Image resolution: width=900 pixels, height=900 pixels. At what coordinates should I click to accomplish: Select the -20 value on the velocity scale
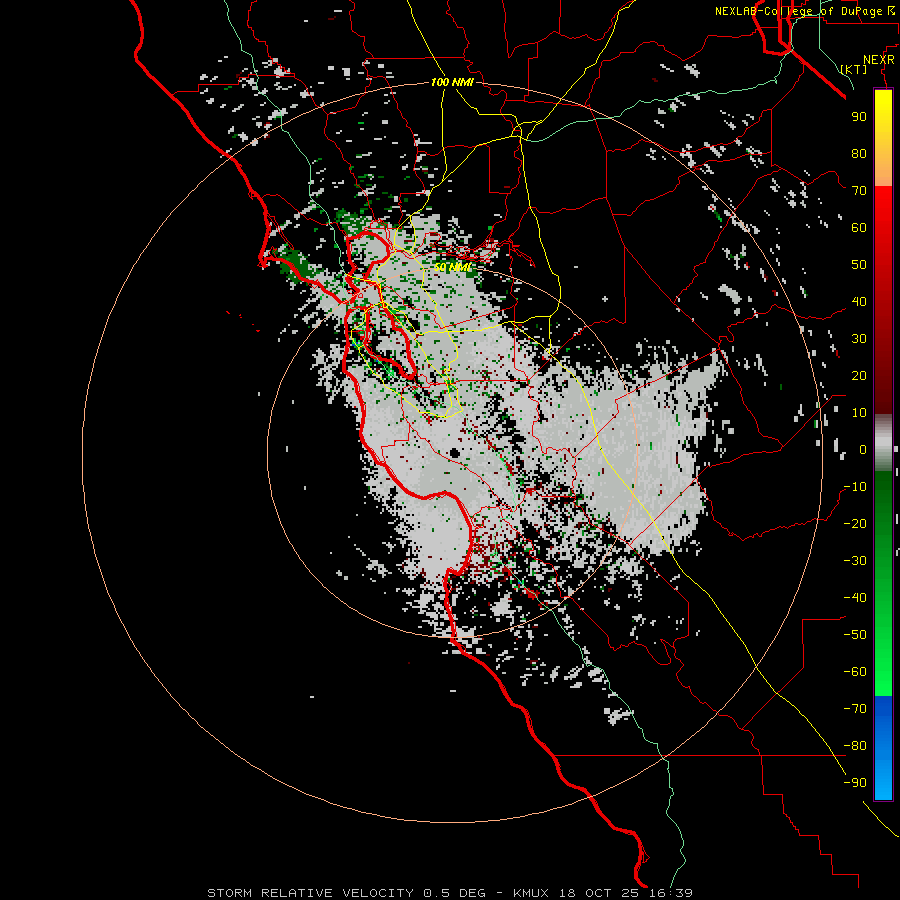pyautogui.click(x=855, y=523)
